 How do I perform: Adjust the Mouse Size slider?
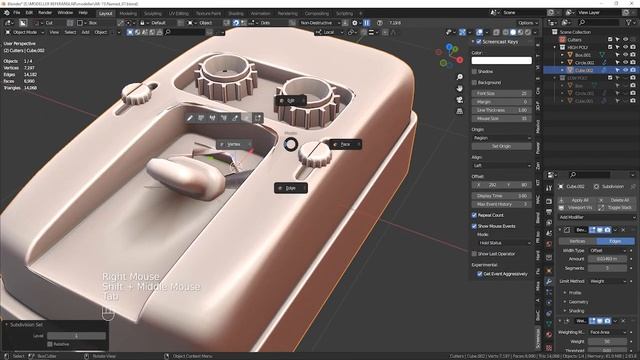[502, 118]
